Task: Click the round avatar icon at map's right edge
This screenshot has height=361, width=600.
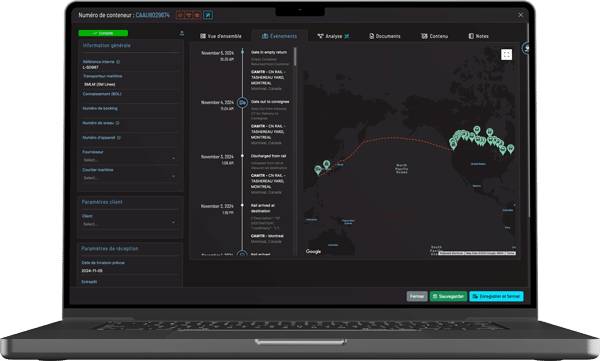Action: pos(526,49)
